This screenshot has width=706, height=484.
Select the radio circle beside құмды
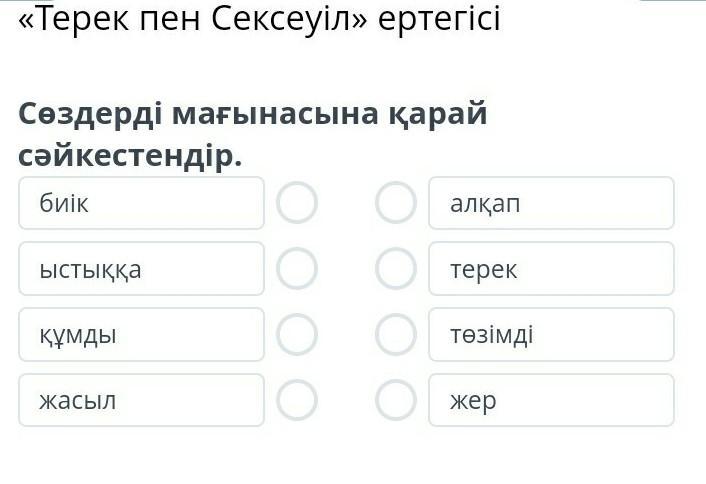pos(297,334)
